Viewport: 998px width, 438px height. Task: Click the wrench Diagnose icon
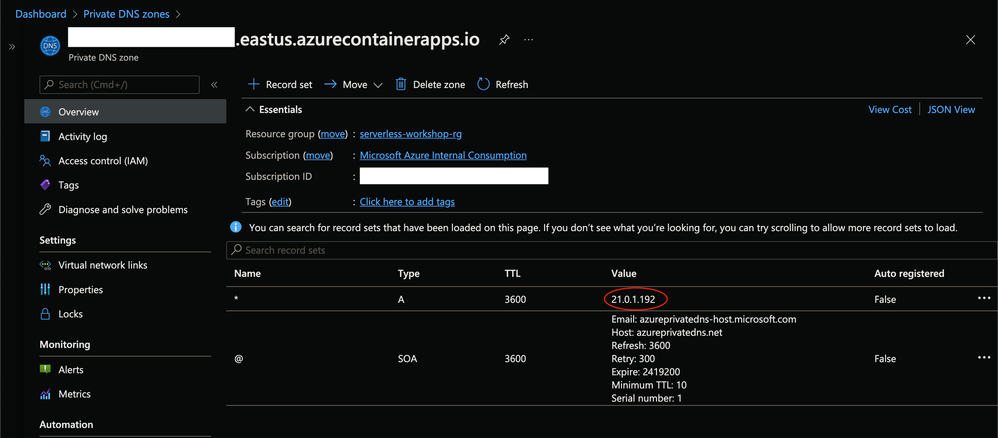45,209
